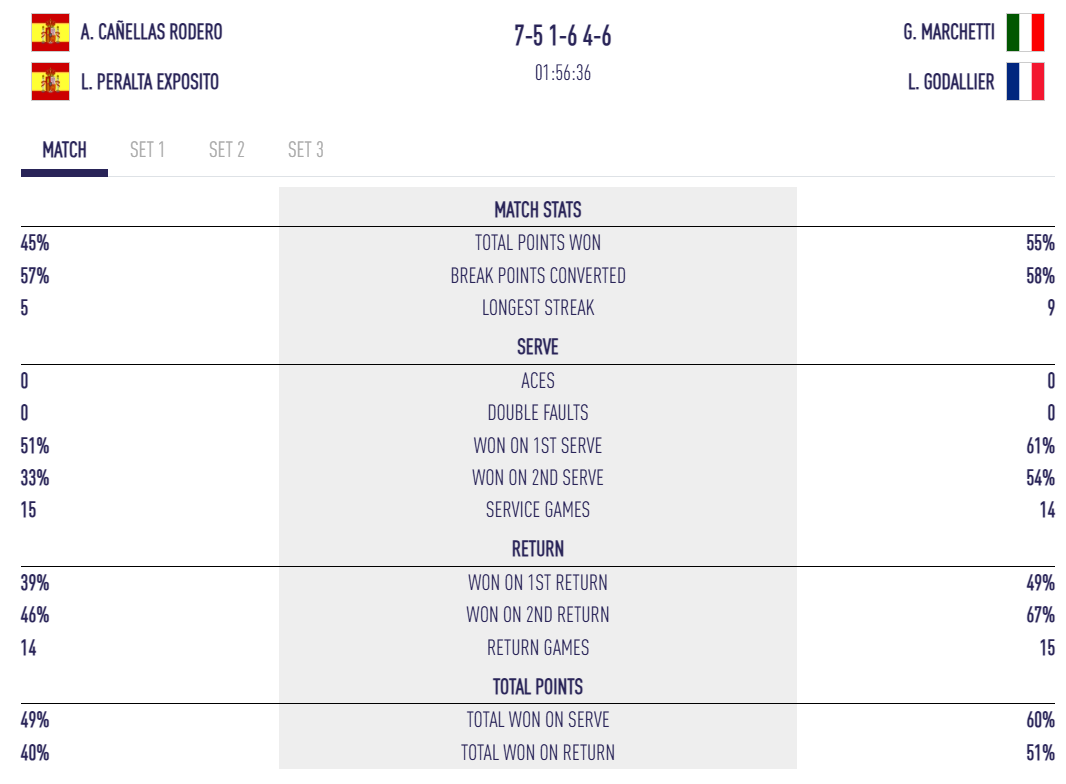Click the BREAK POINTS CONVERTED label

pyautogui.click(x=538, y=276)
